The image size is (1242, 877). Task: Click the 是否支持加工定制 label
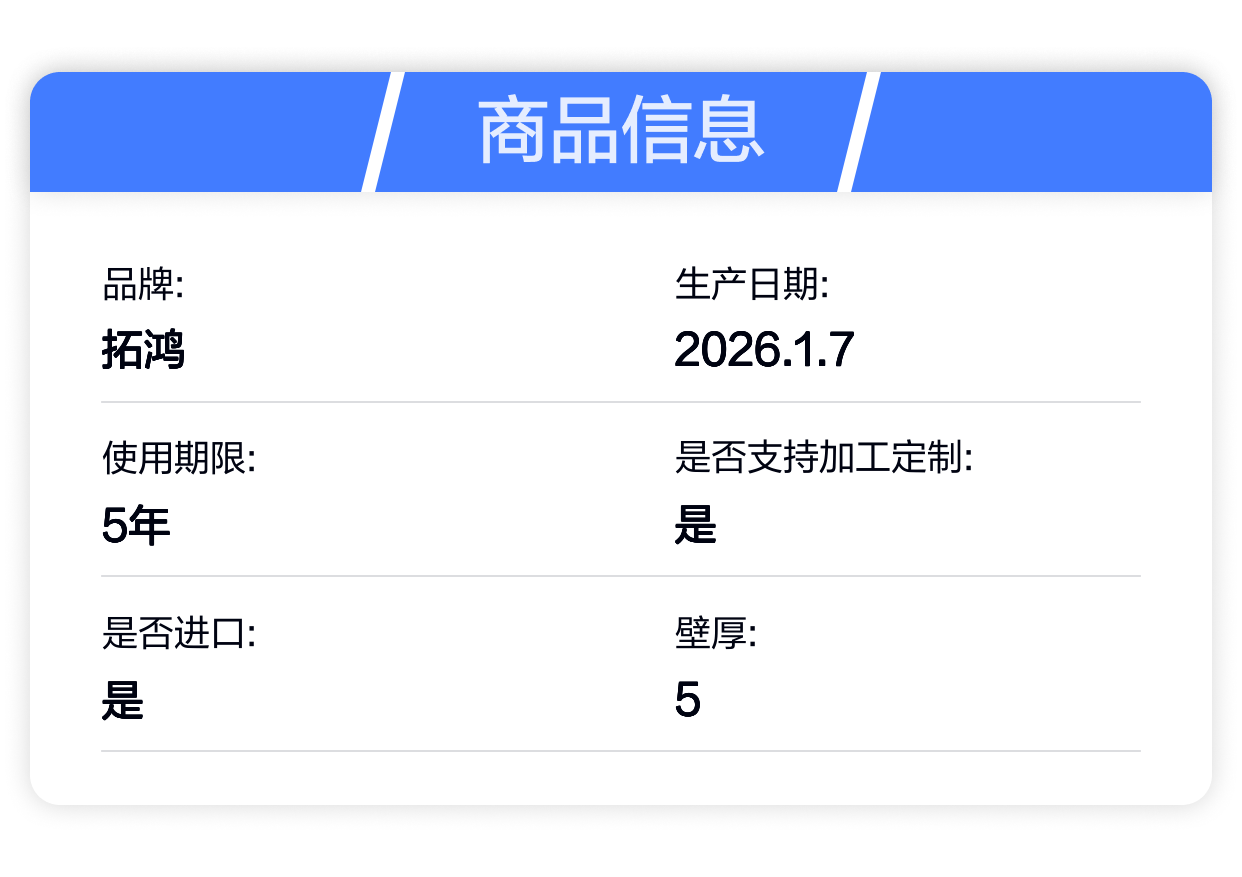pyautogui.click(x=824, y=460)
